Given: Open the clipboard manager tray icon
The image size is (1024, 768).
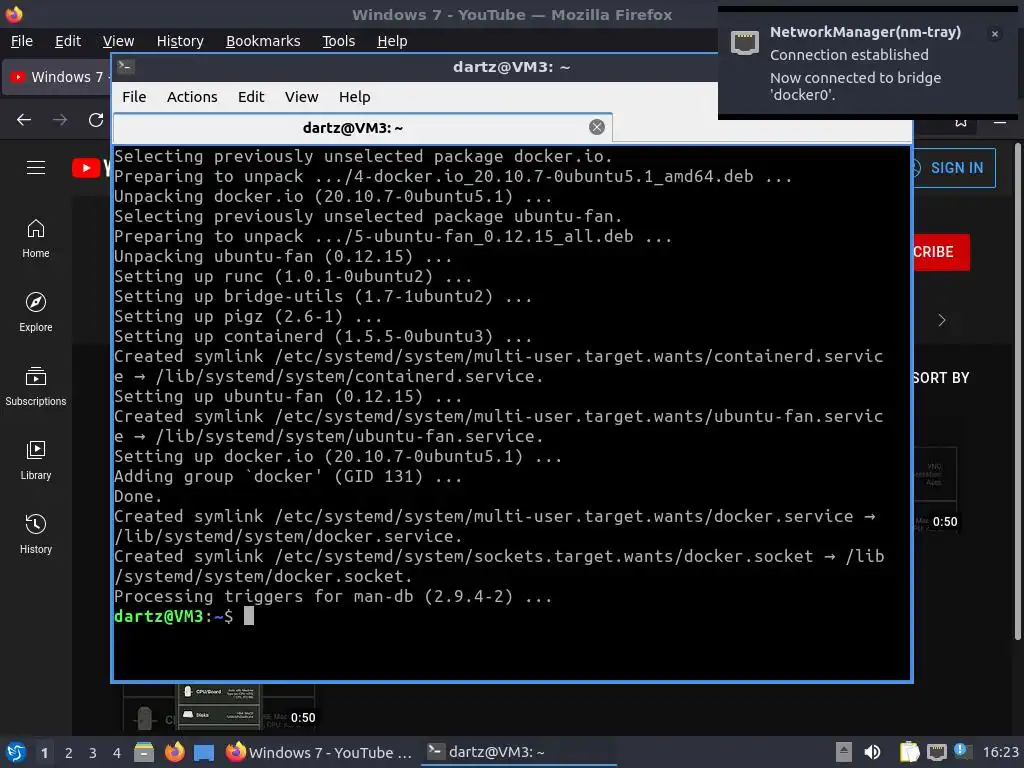Looking at the screenshot, I should click(x=909, y=752).
